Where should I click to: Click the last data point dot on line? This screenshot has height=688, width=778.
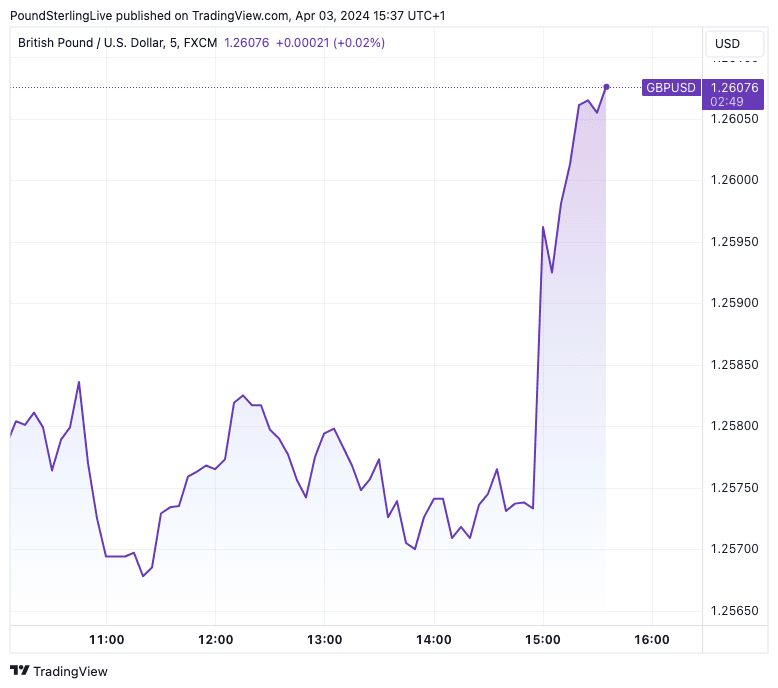coord(606,87)
